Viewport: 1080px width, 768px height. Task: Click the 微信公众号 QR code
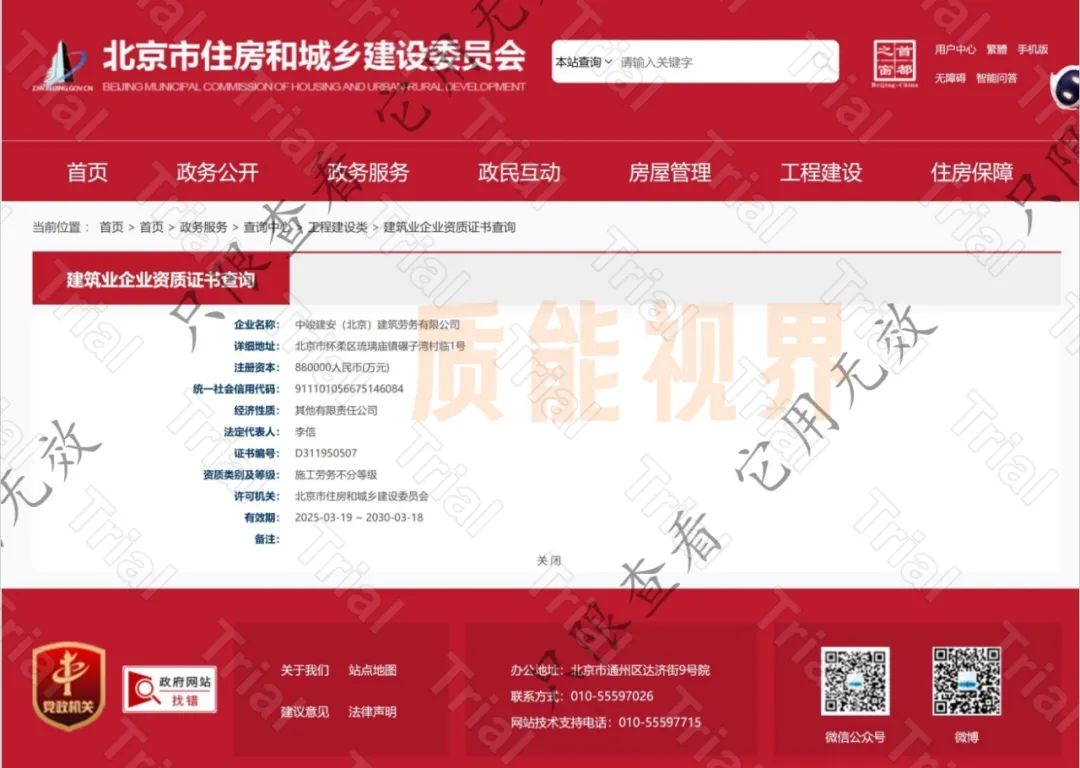click(855, 681)
